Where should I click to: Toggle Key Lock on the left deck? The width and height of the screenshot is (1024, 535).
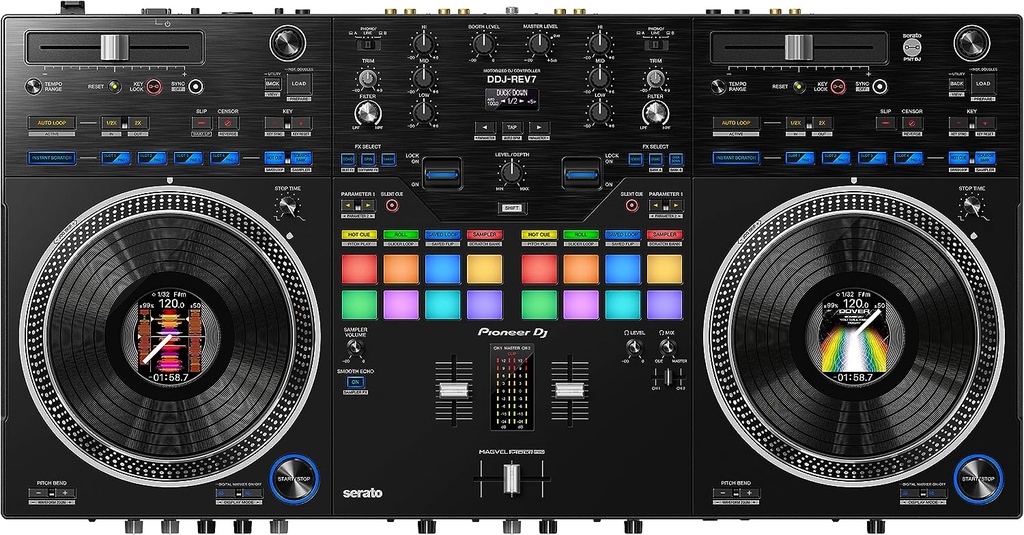click(154, 86)
